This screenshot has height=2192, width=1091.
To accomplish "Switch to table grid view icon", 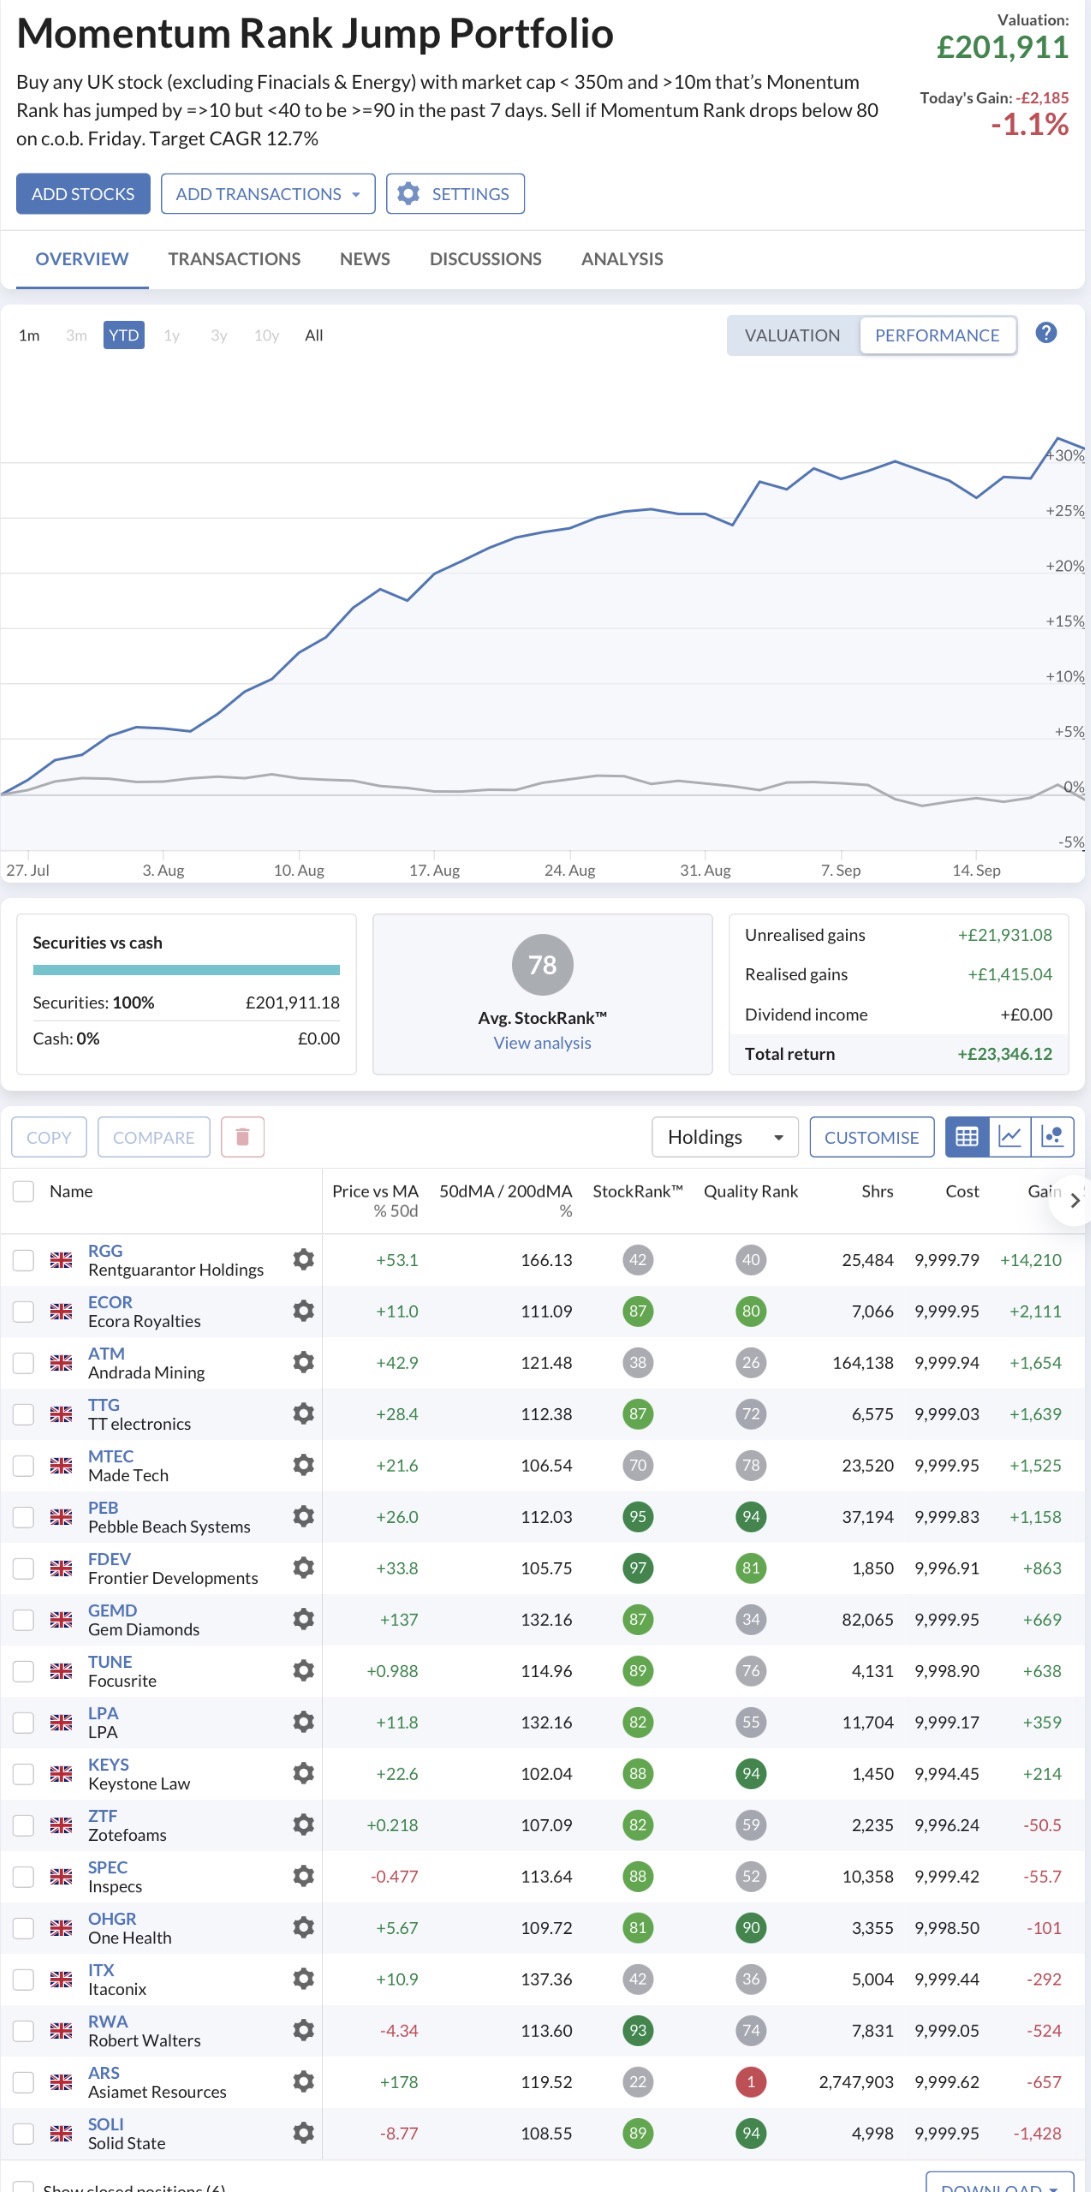I will pyautogui.click(x=967, y=1137).
